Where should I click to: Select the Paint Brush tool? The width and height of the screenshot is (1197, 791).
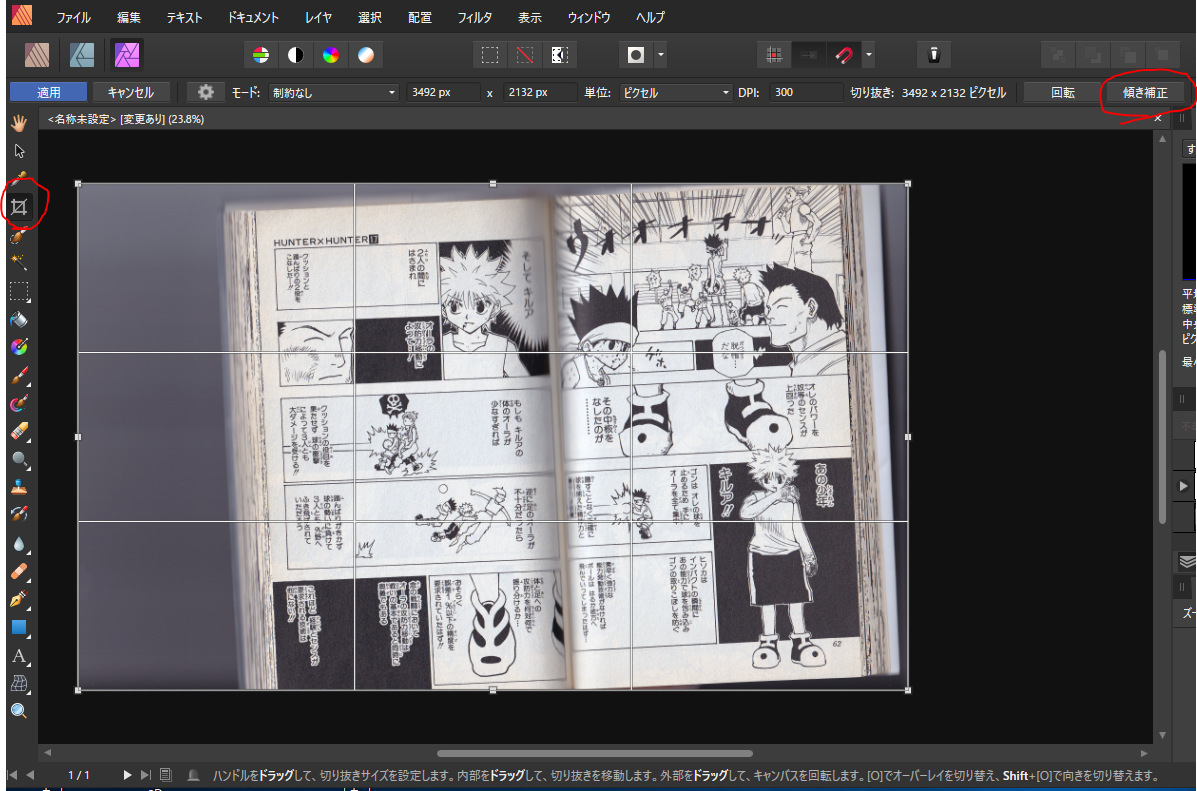19,376
